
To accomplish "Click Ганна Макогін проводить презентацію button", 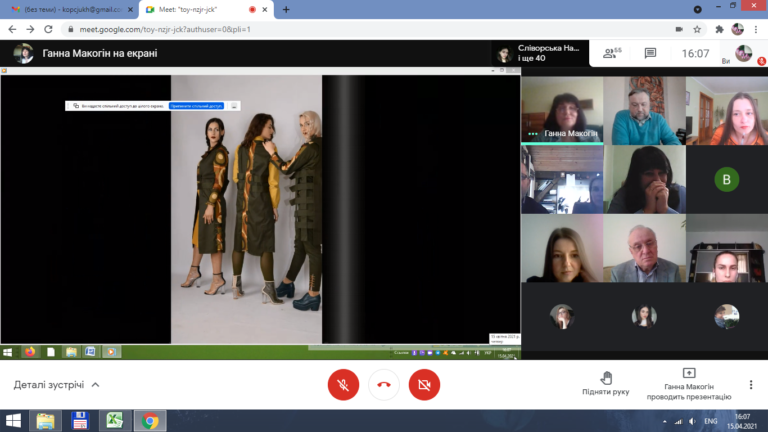I will (x=689, y=384).
